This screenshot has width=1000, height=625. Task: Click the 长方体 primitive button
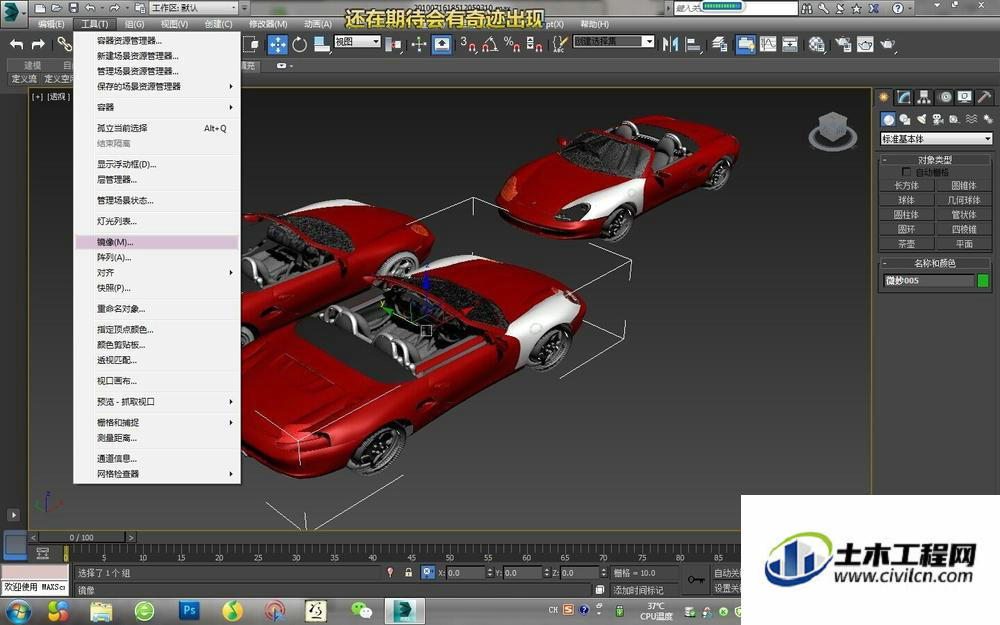tap(906, 186)
